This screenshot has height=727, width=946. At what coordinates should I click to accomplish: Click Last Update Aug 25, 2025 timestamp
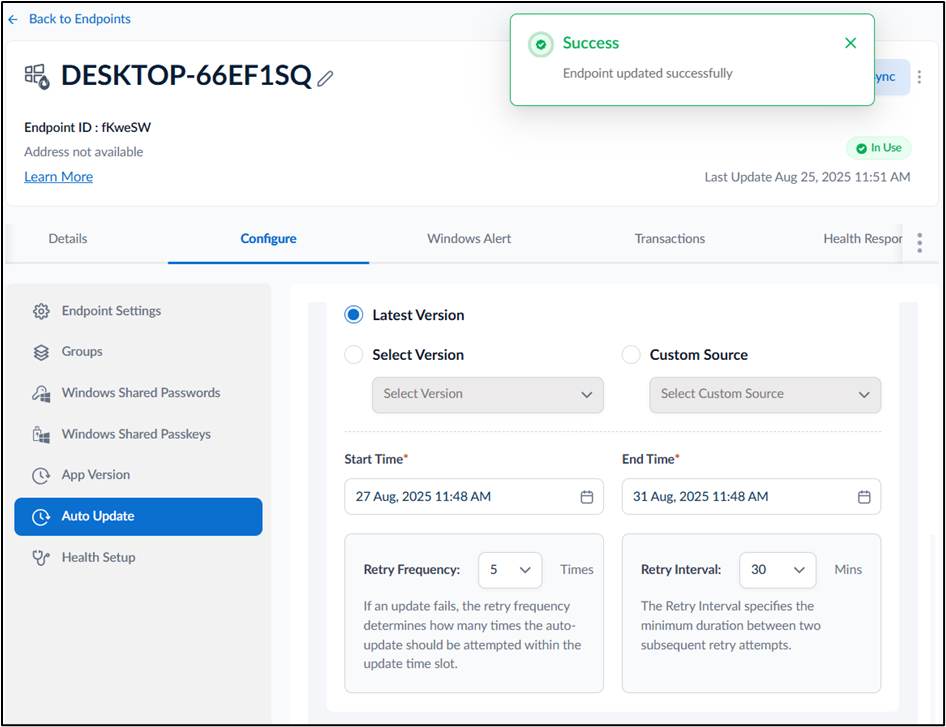tap(807, 177)
